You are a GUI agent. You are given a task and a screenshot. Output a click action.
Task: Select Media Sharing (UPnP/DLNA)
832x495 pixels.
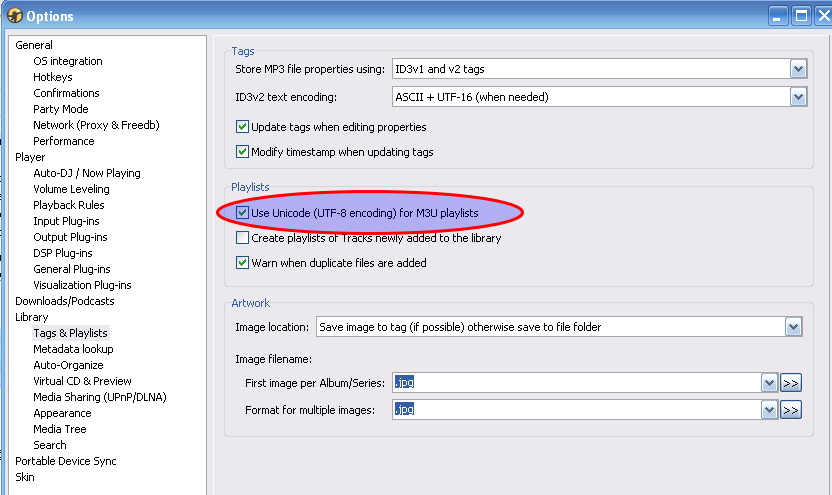click(100, 397)
